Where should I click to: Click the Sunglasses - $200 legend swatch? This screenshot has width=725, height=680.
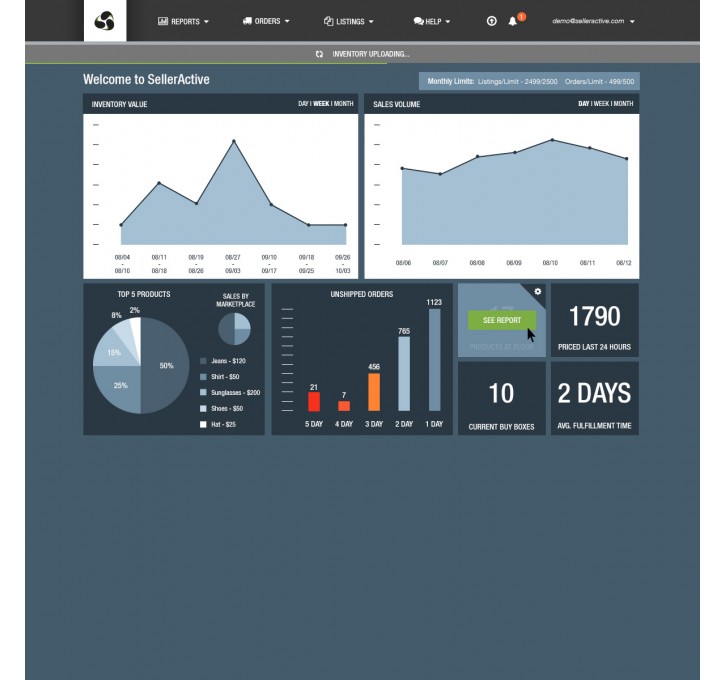pos(203,392)
